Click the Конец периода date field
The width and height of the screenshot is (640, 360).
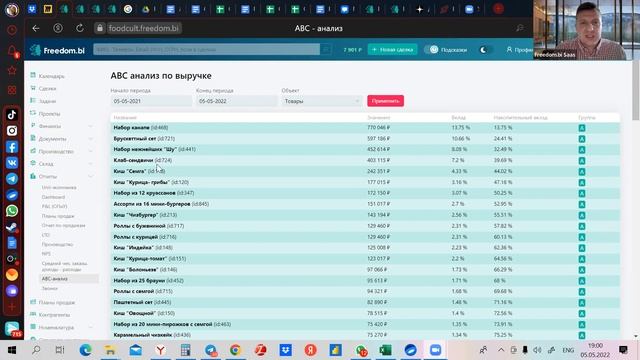[236, 101]
